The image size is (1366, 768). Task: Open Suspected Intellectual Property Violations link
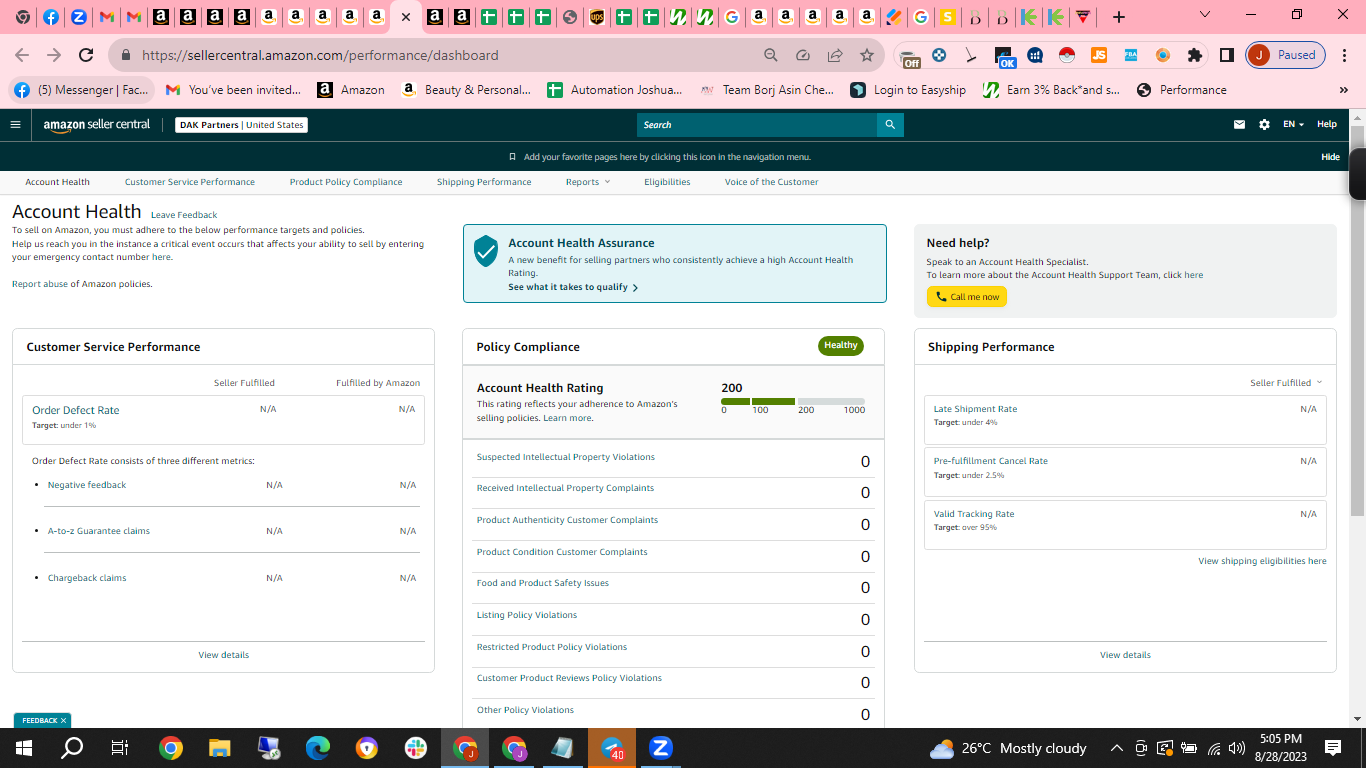click(x=566, y=457)
